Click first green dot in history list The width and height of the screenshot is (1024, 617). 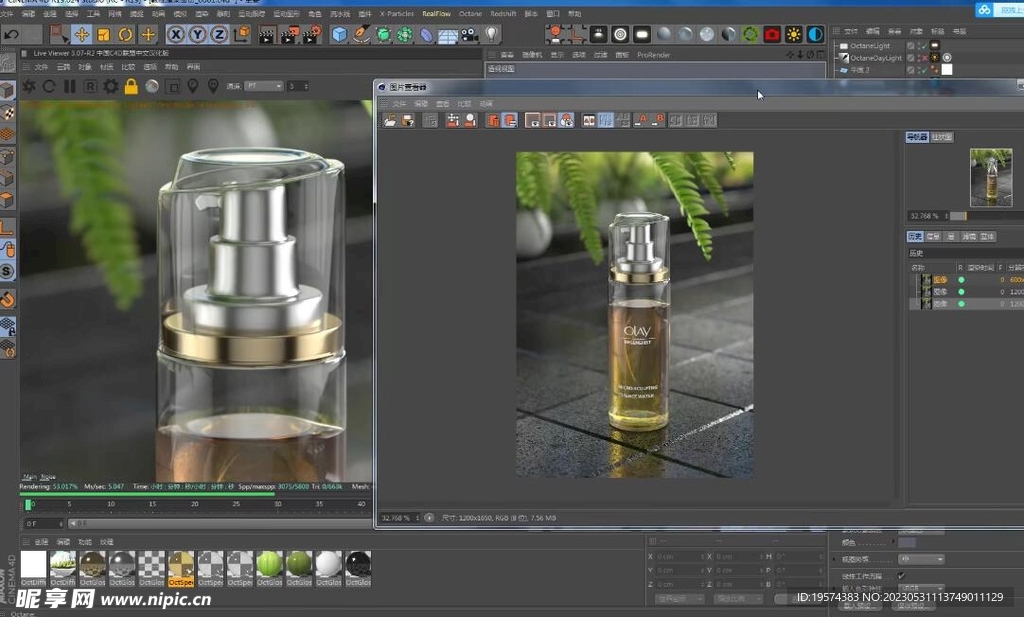coord(961,279)
